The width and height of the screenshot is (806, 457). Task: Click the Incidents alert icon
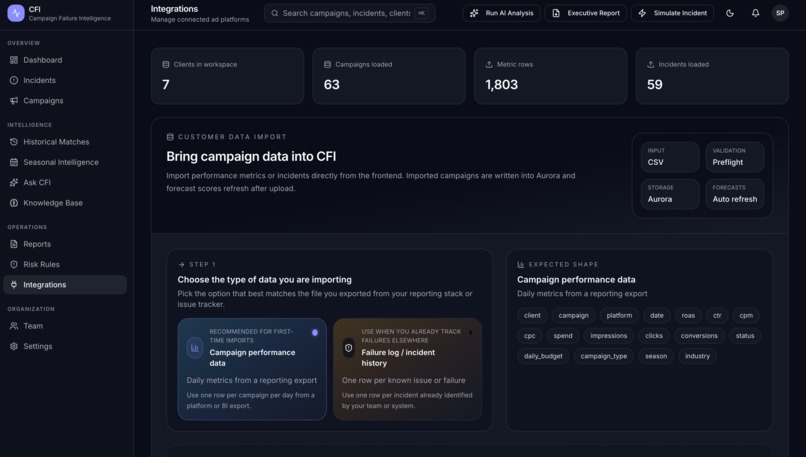coord(14,80)
